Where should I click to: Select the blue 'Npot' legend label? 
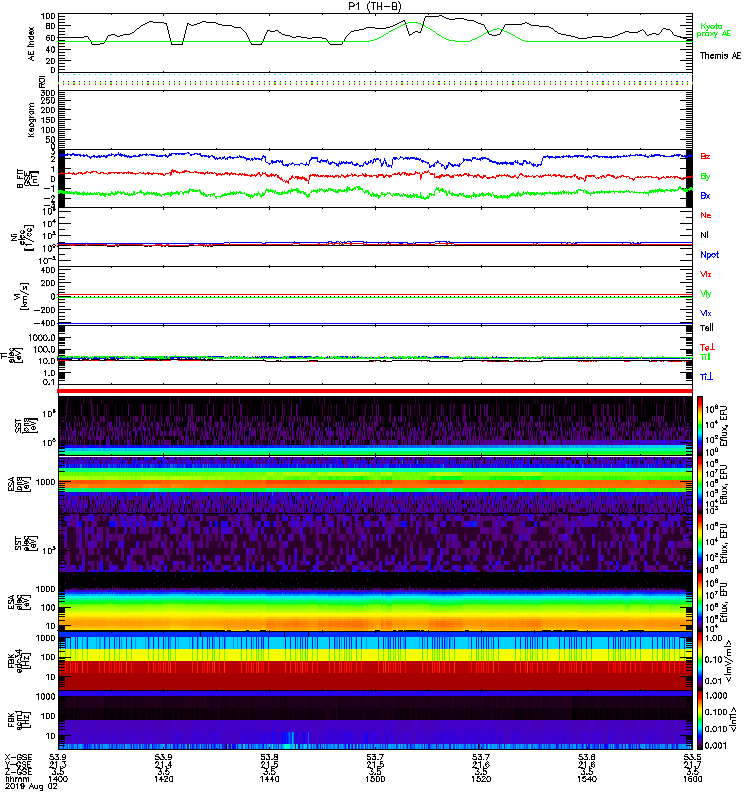(x=710, y=255)
